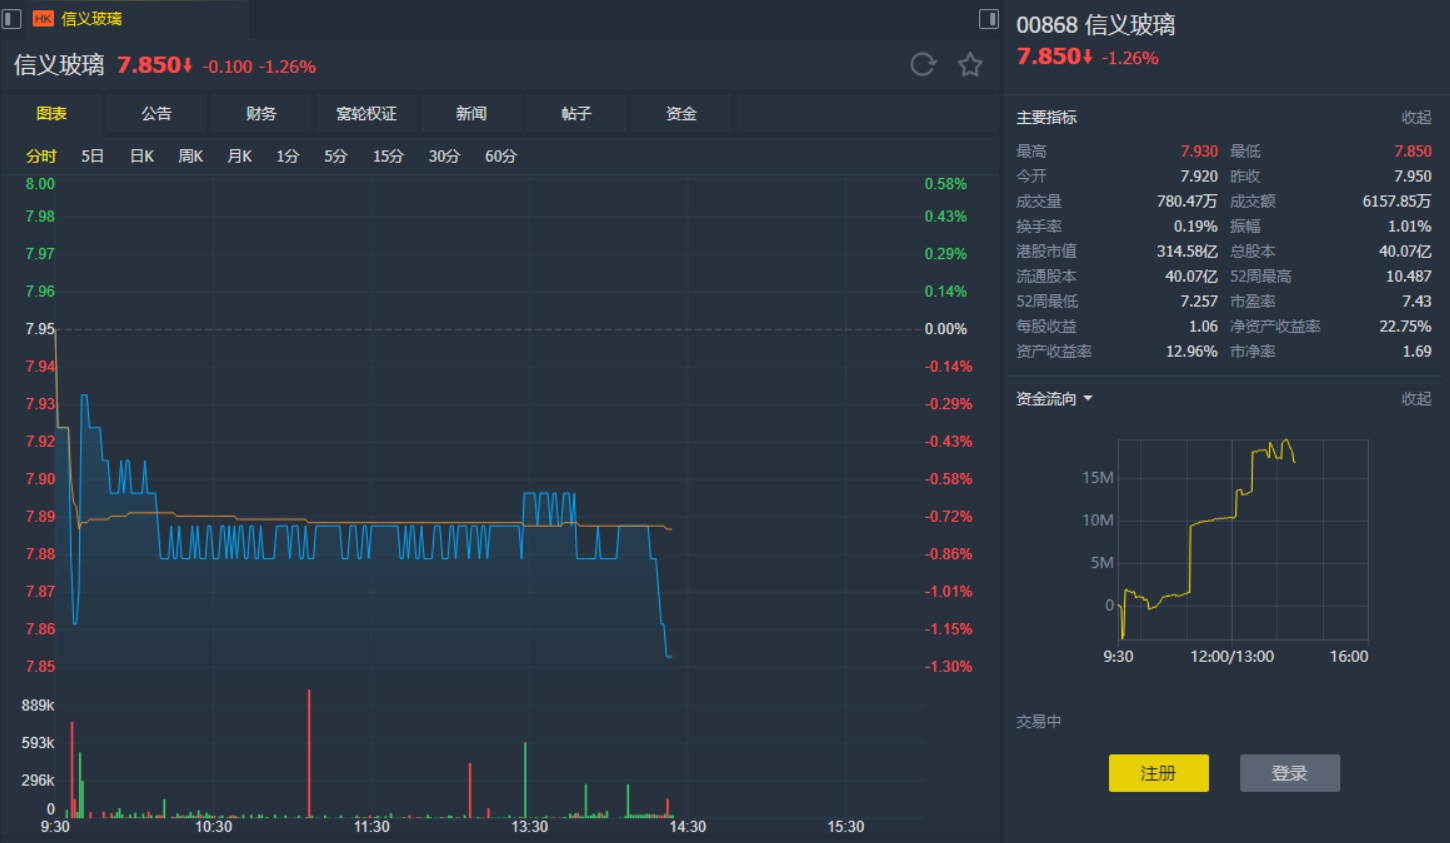The image size is (1450, 843).
Task: Select the 资金 tab
Action: [681, 114]
